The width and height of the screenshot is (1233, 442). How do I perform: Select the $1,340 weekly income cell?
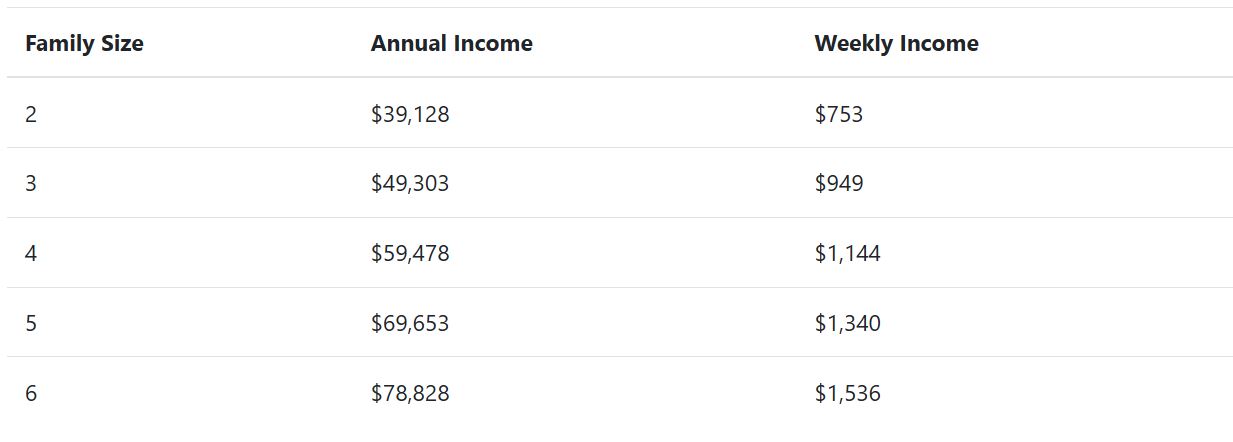(x=847, y=324)
